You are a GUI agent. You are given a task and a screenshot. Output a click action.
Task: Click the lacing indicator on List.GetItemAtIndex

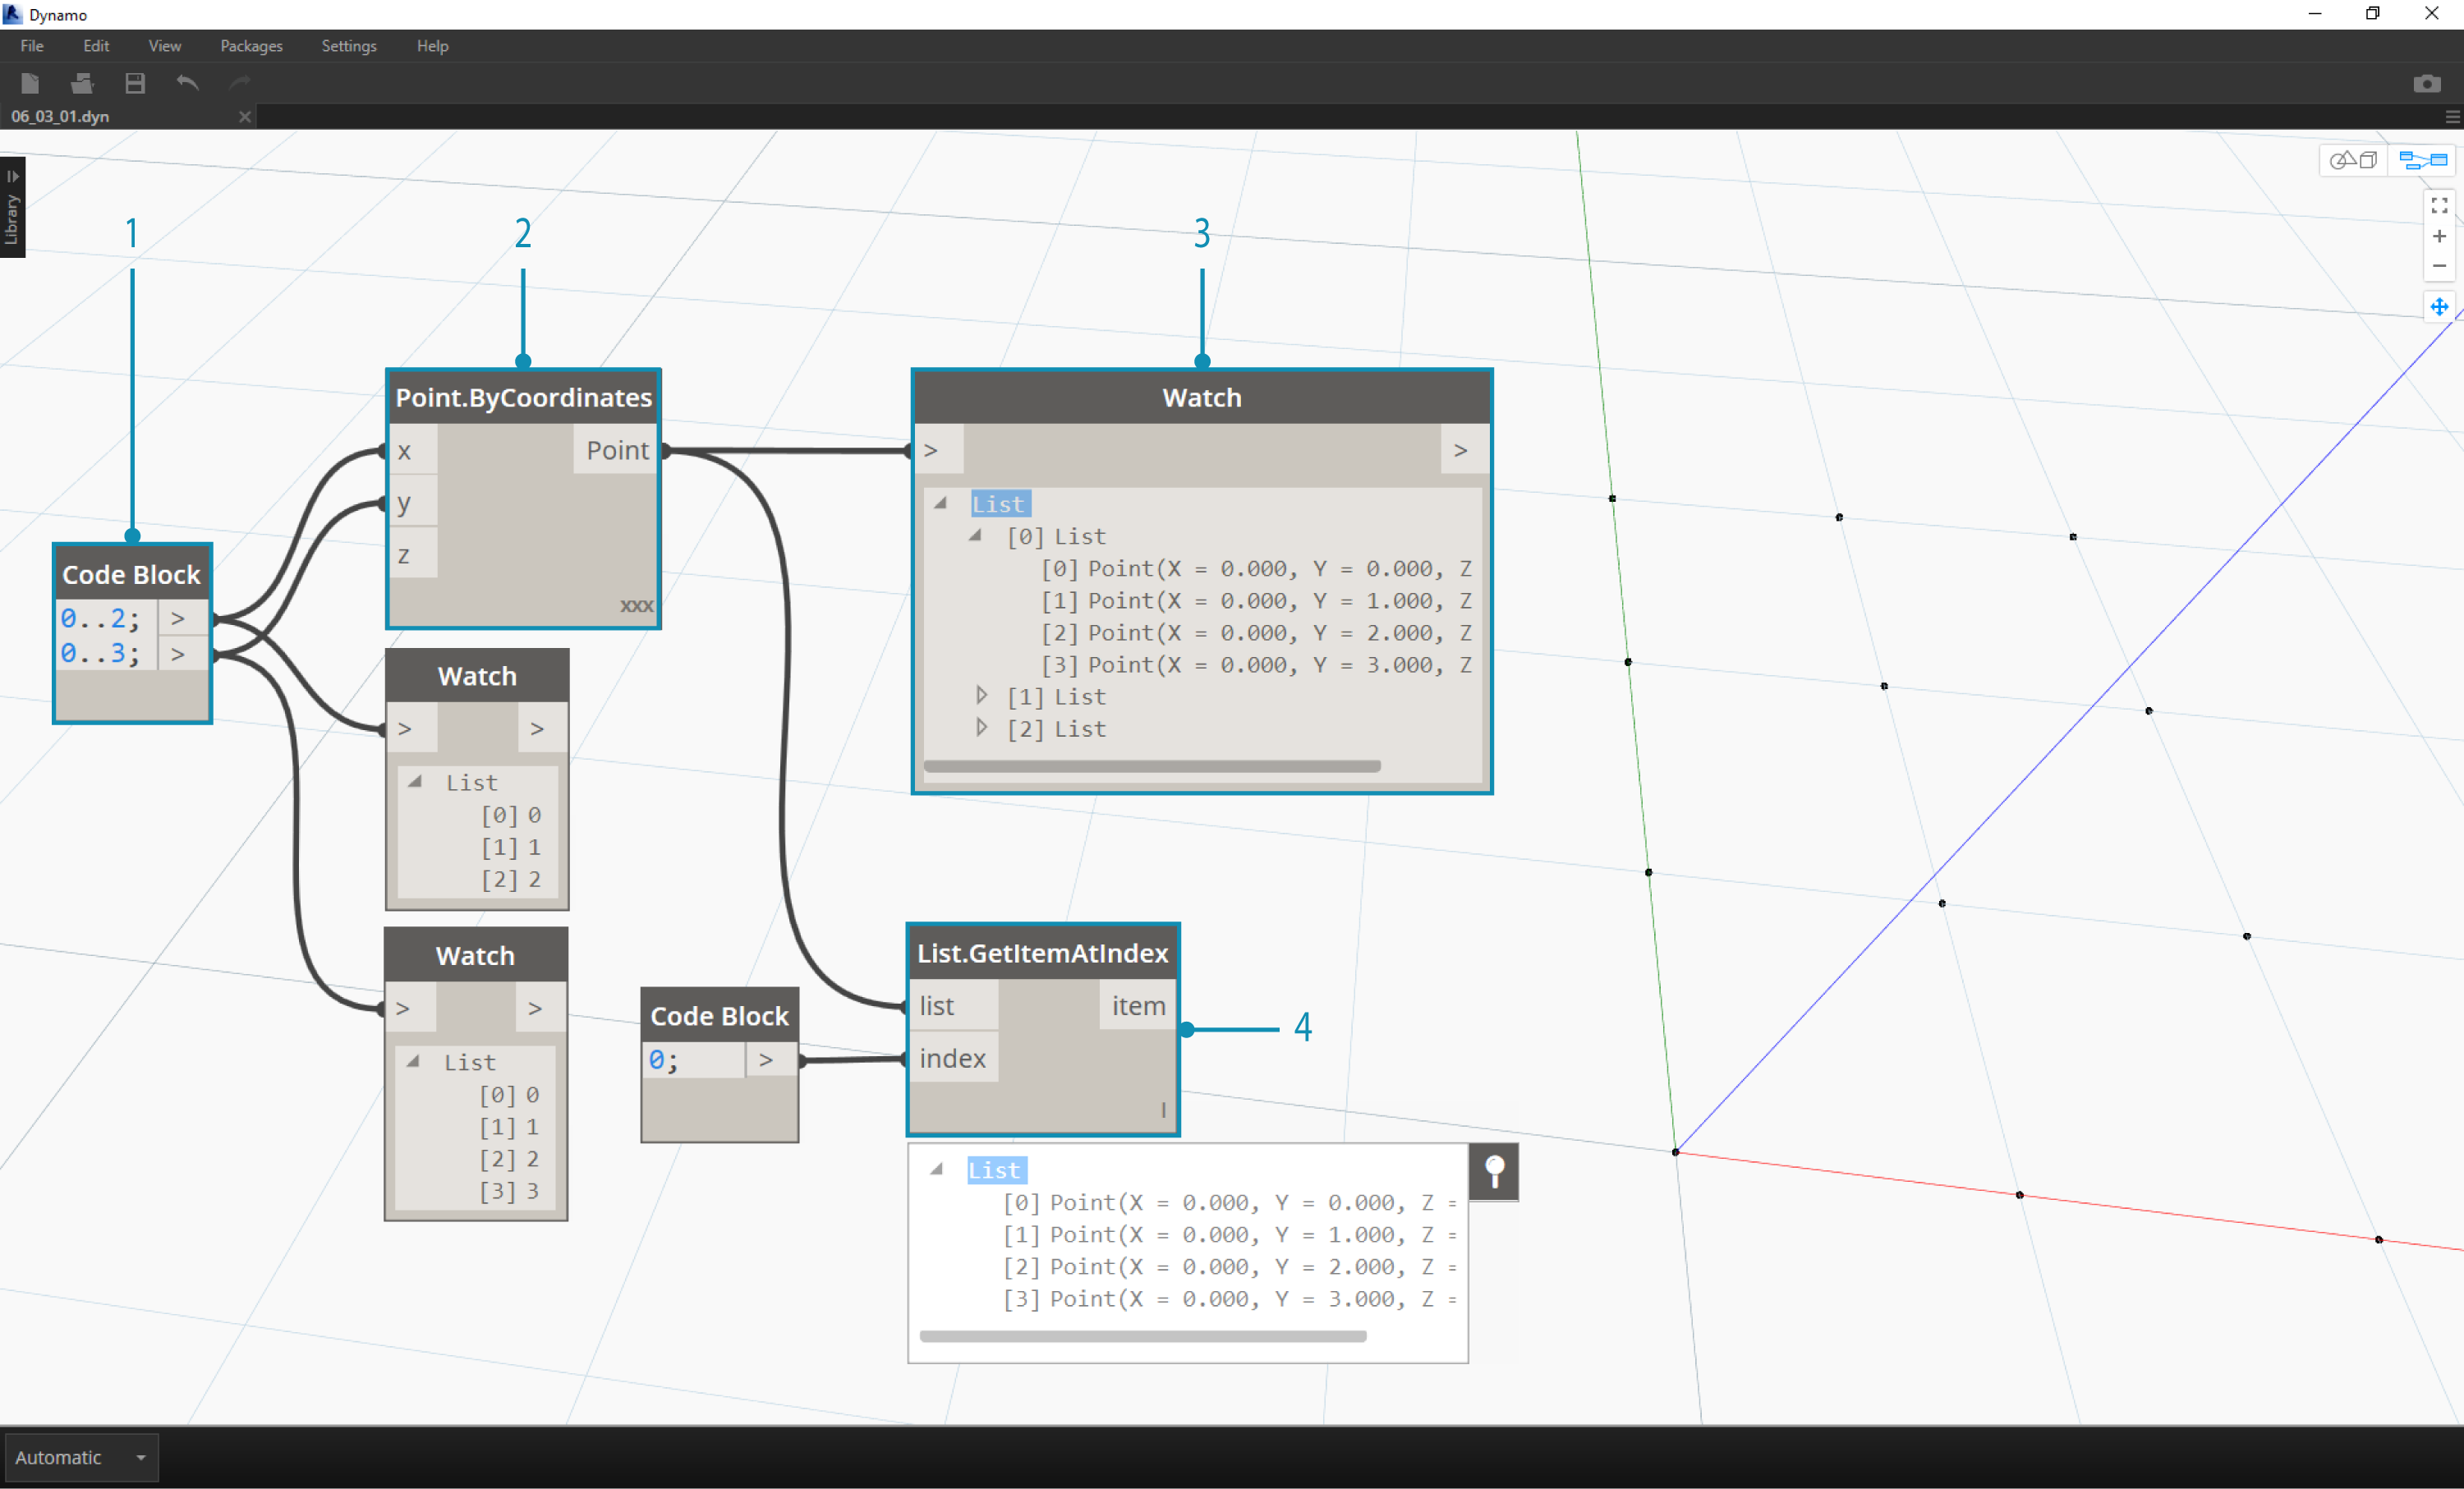tap(1163, 1109)
